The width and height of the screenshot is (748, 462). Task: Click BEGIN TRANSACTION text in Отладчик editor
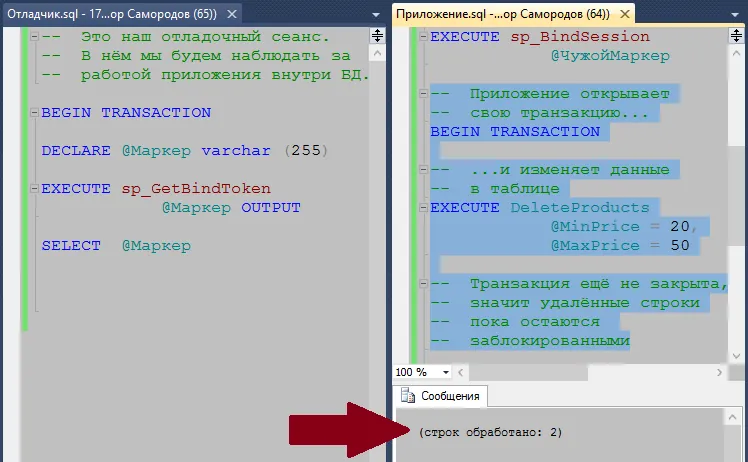[x=126, y=113]
